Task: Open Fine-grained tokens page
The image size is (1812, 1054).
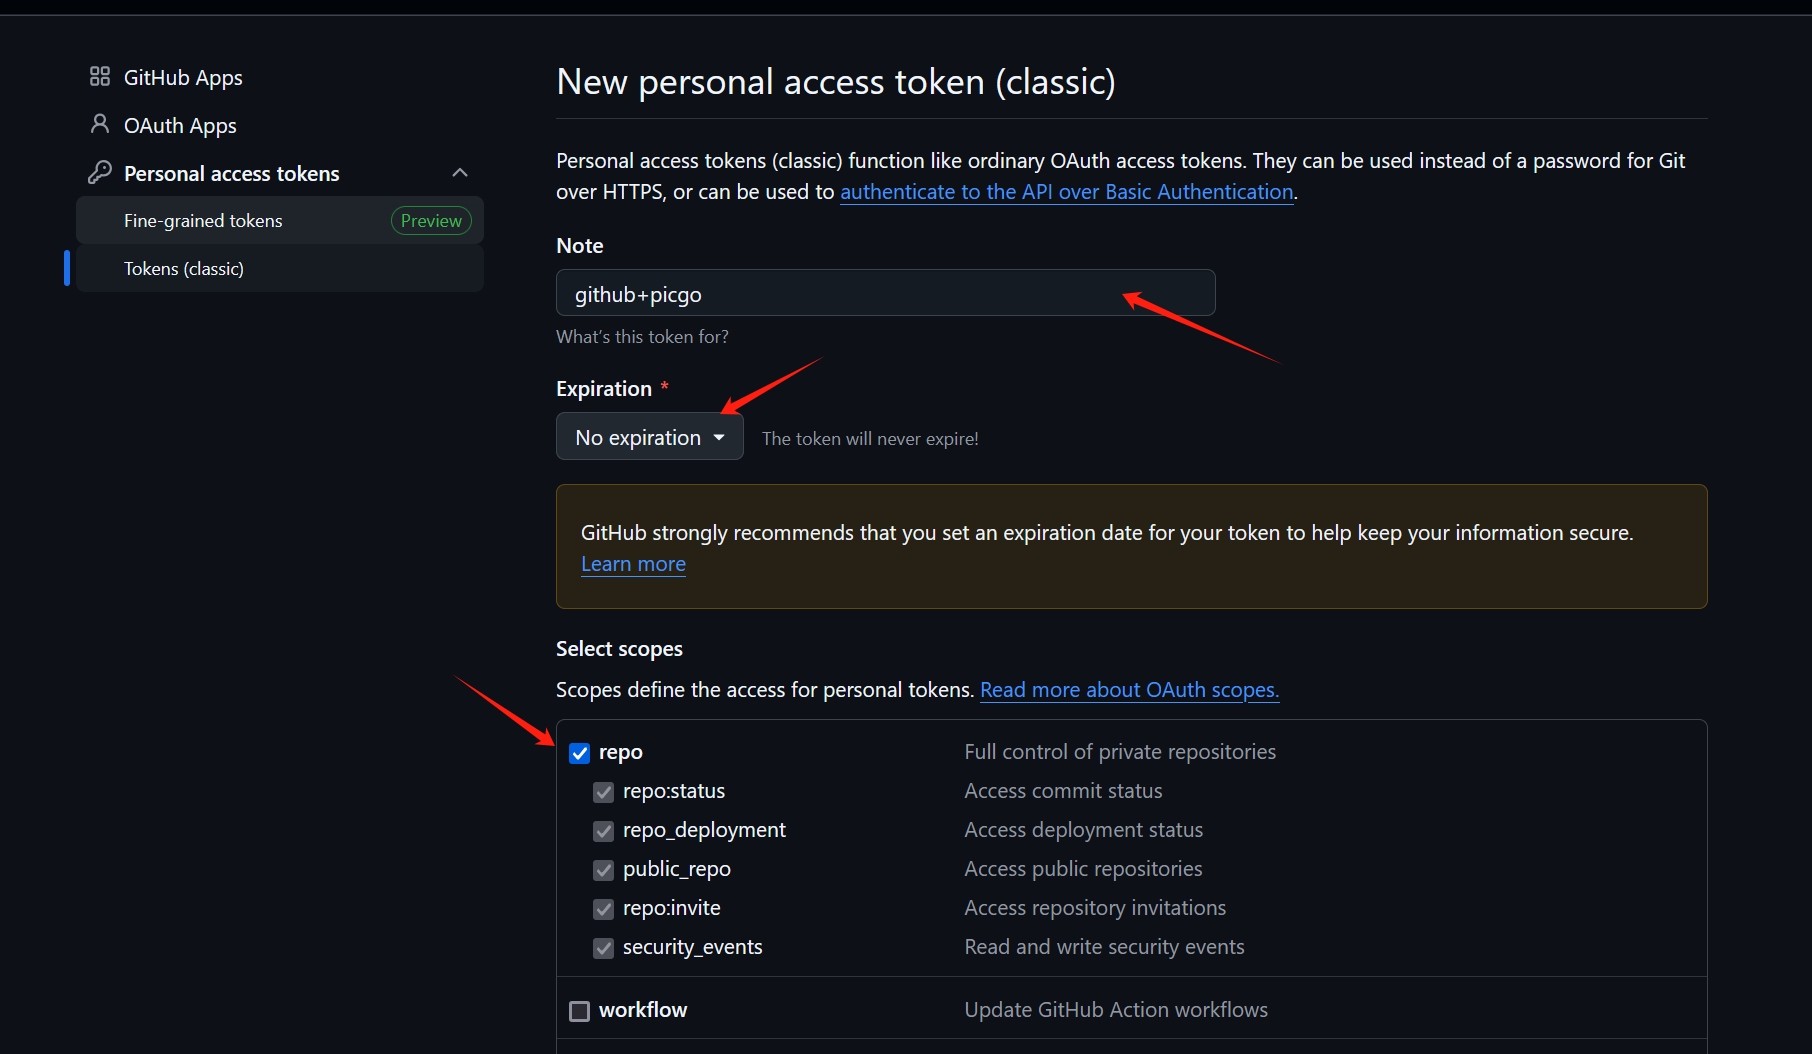Action: click(203, 221)
